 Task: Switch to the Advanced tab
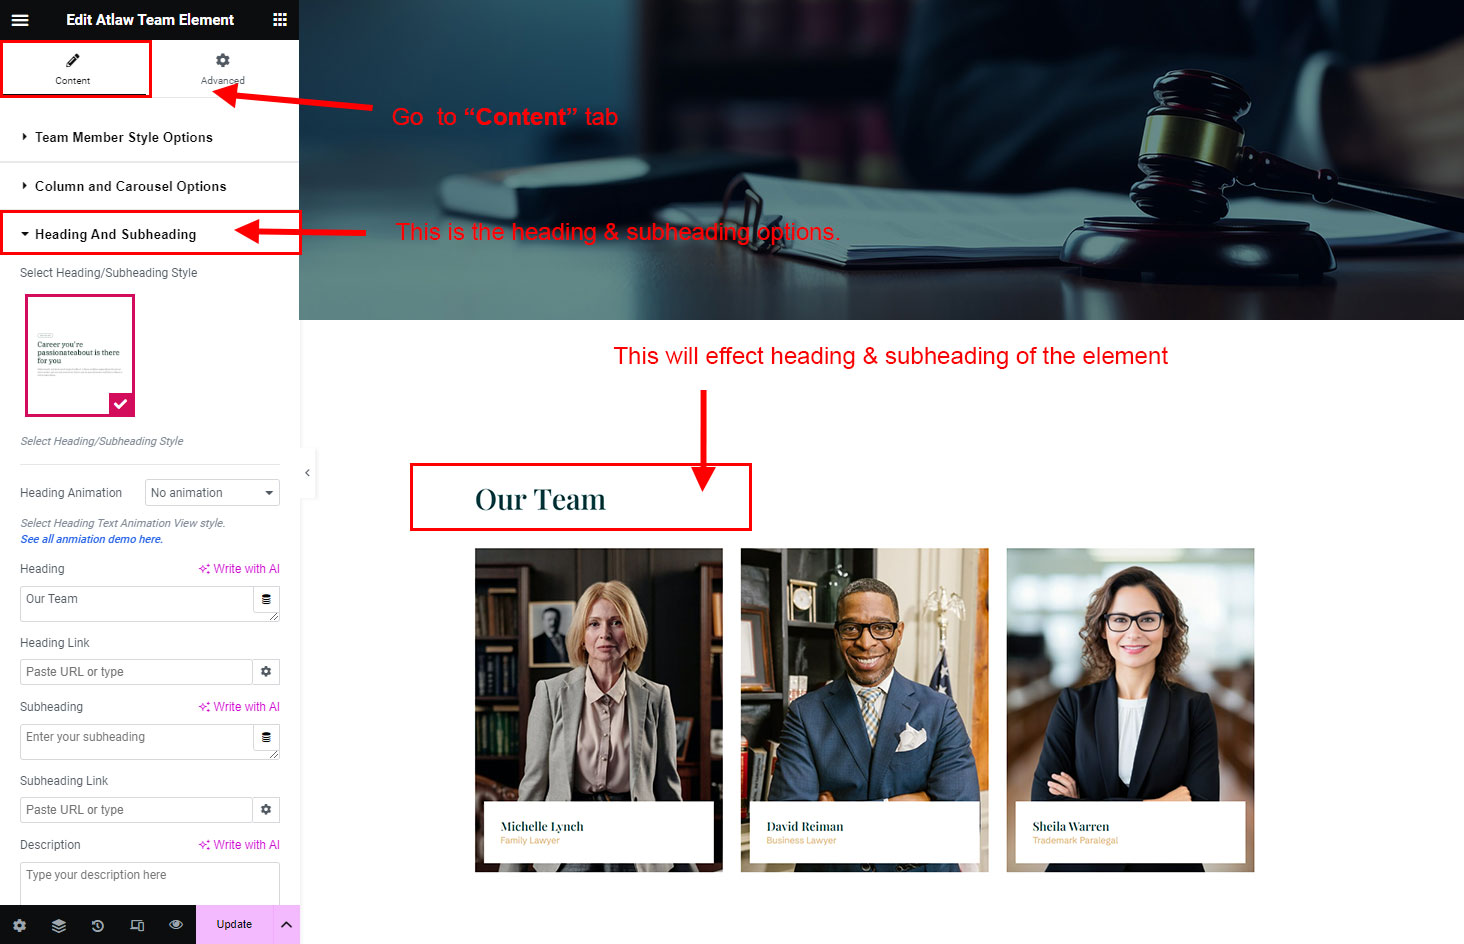coord(223,68)
